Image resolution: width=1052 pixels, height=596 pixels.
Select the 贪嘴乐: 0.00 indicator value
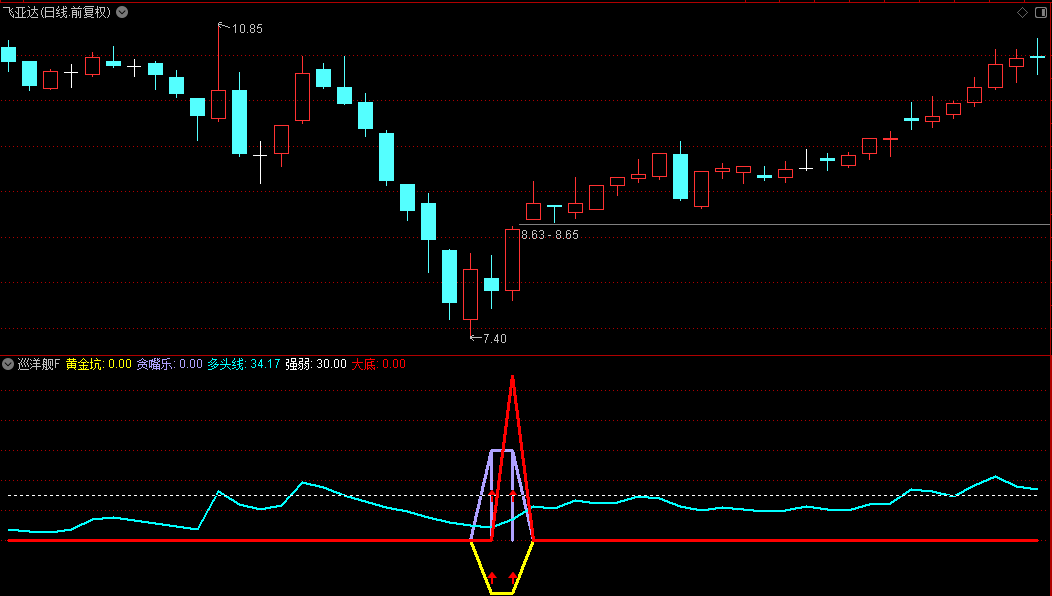170,364
